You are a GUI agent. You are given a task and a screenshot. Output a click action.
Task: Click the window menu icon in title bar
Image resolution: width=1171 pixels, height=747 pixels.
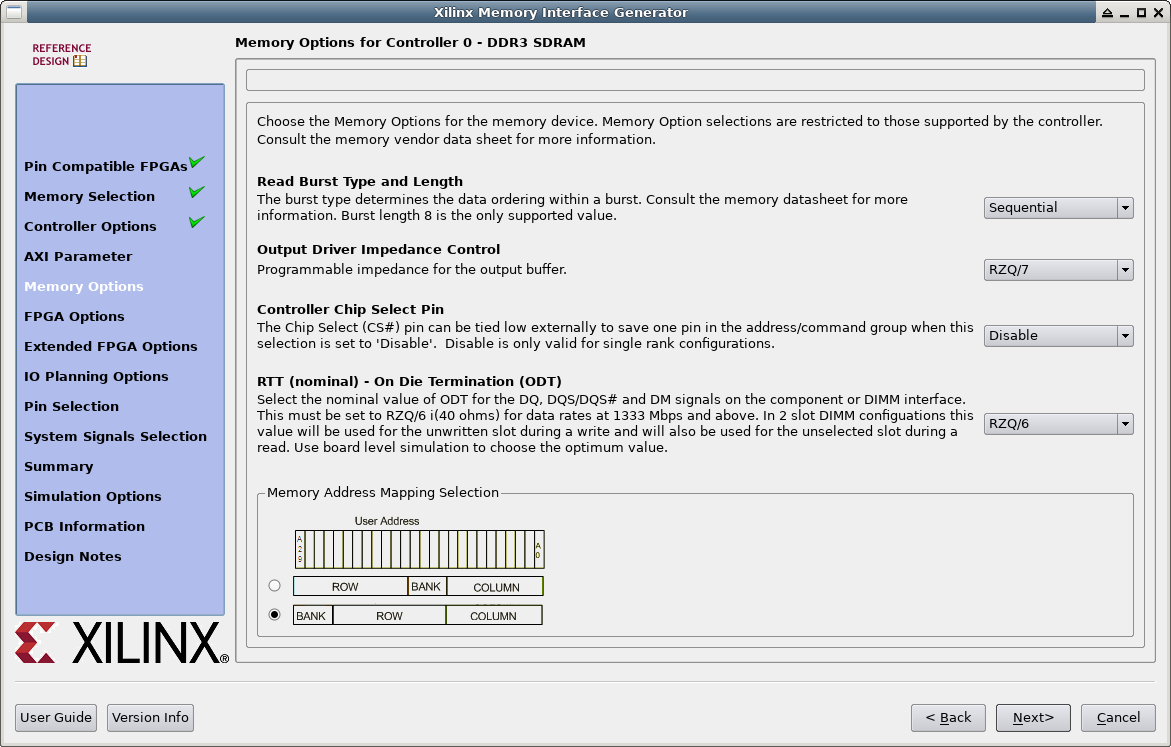click(x=13, y=12)
